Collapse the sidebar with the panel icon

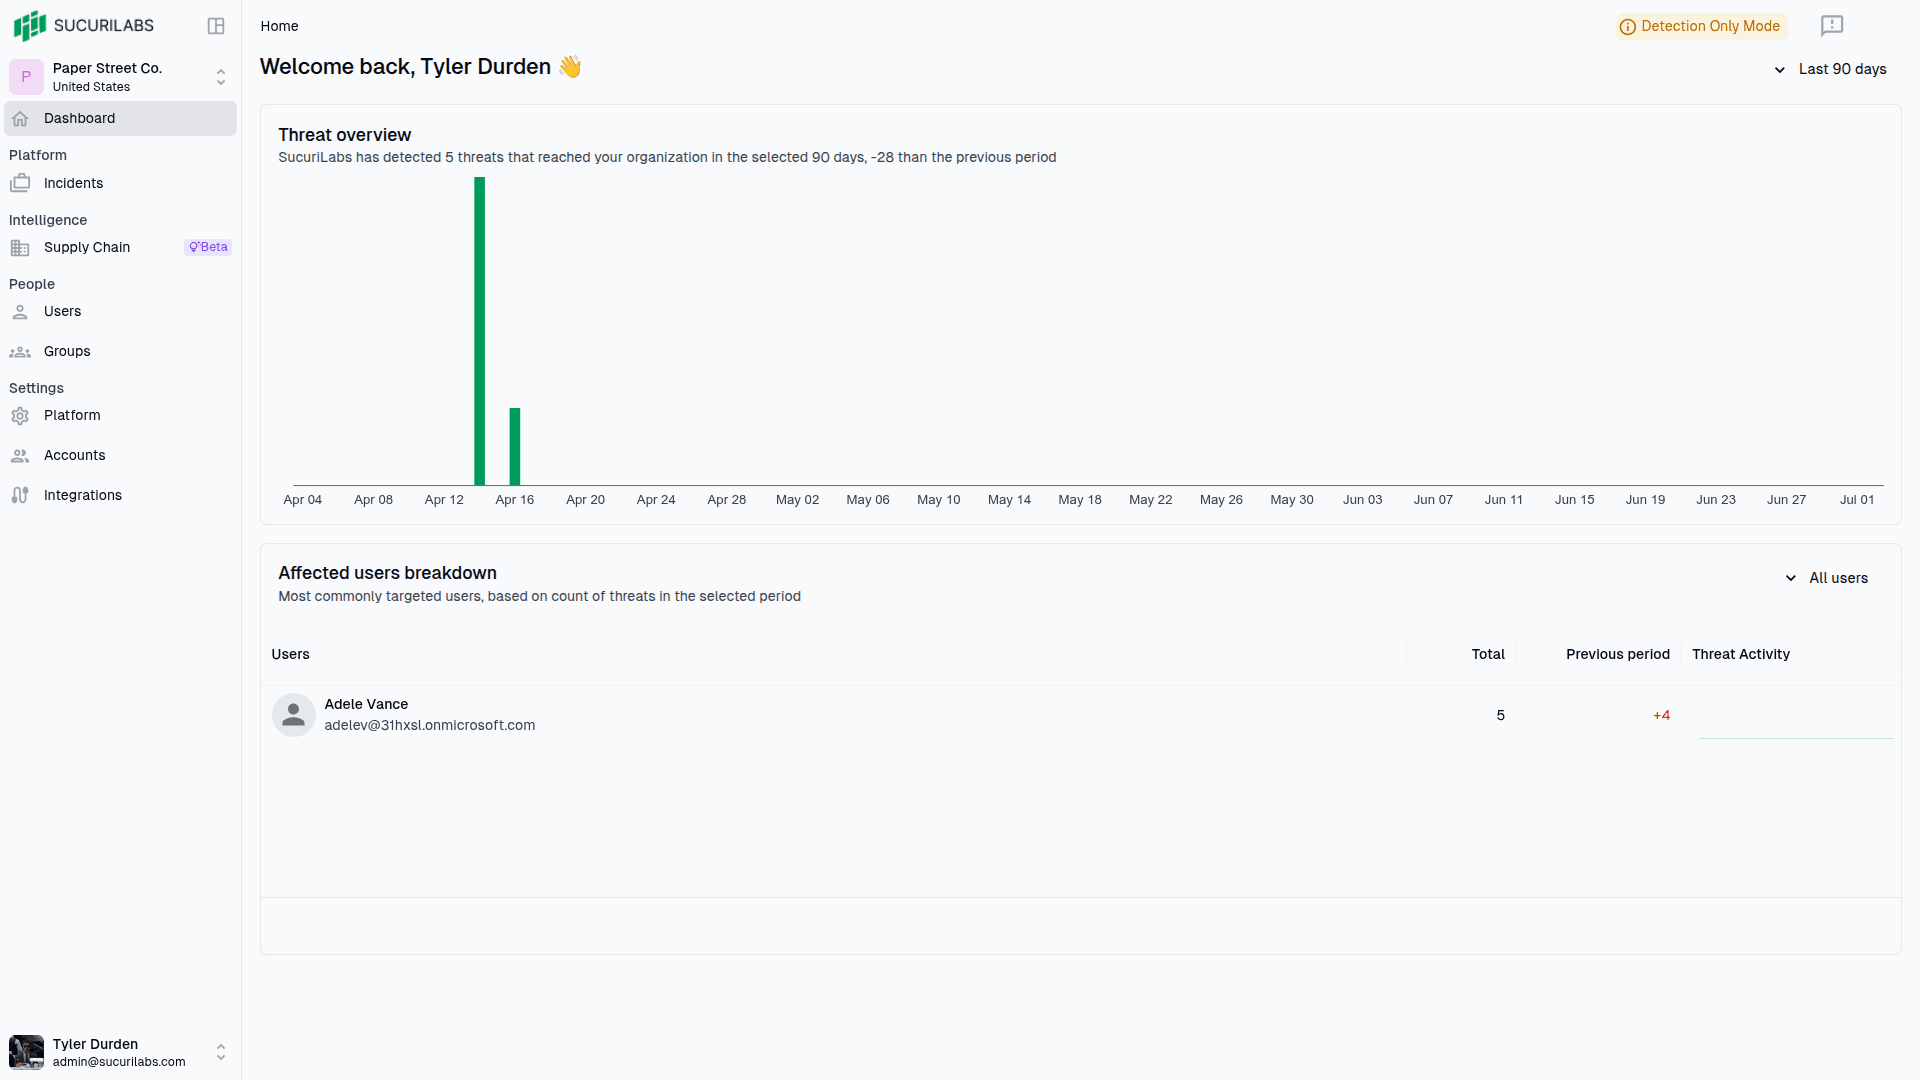pyautogui.click(x=216, y=26)
